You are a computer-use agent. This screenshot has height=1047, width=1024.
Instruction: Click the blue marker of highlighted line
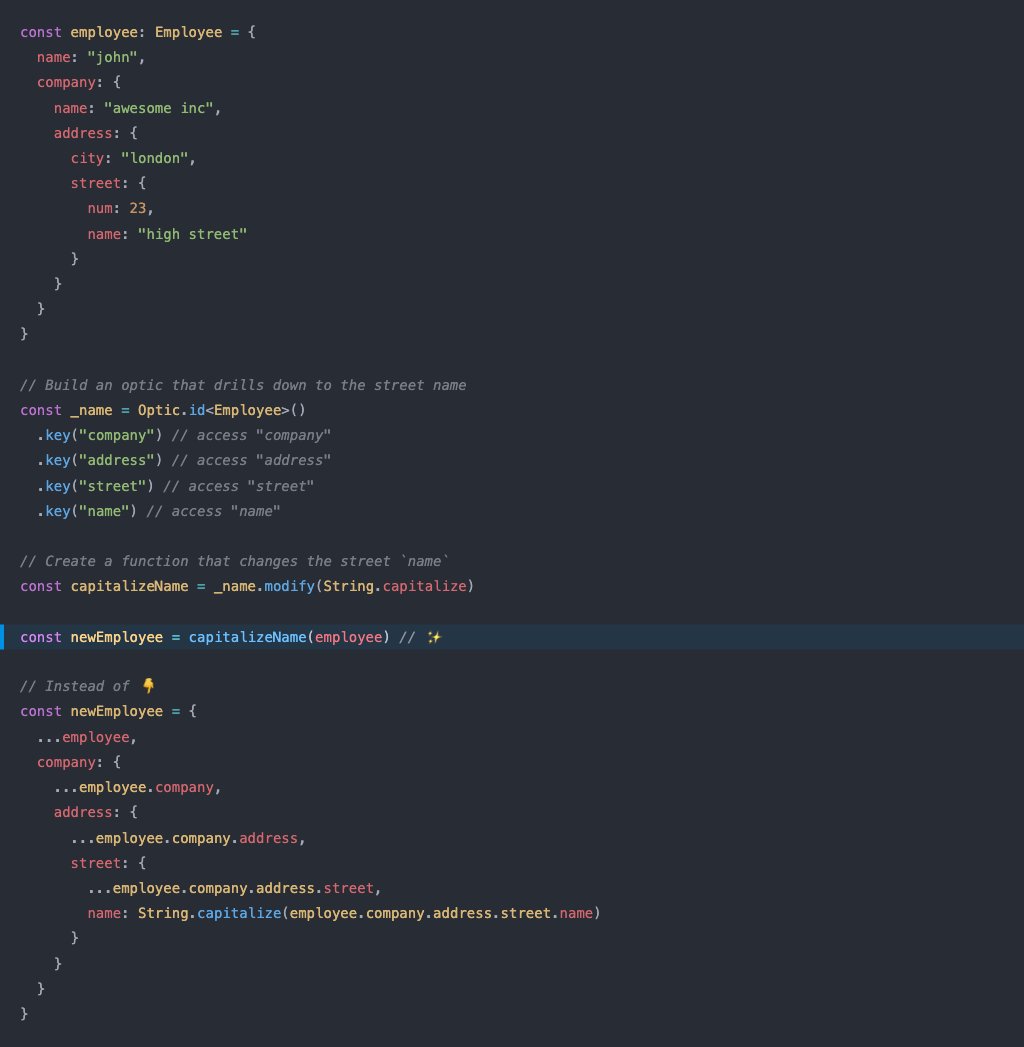[2, 637]
